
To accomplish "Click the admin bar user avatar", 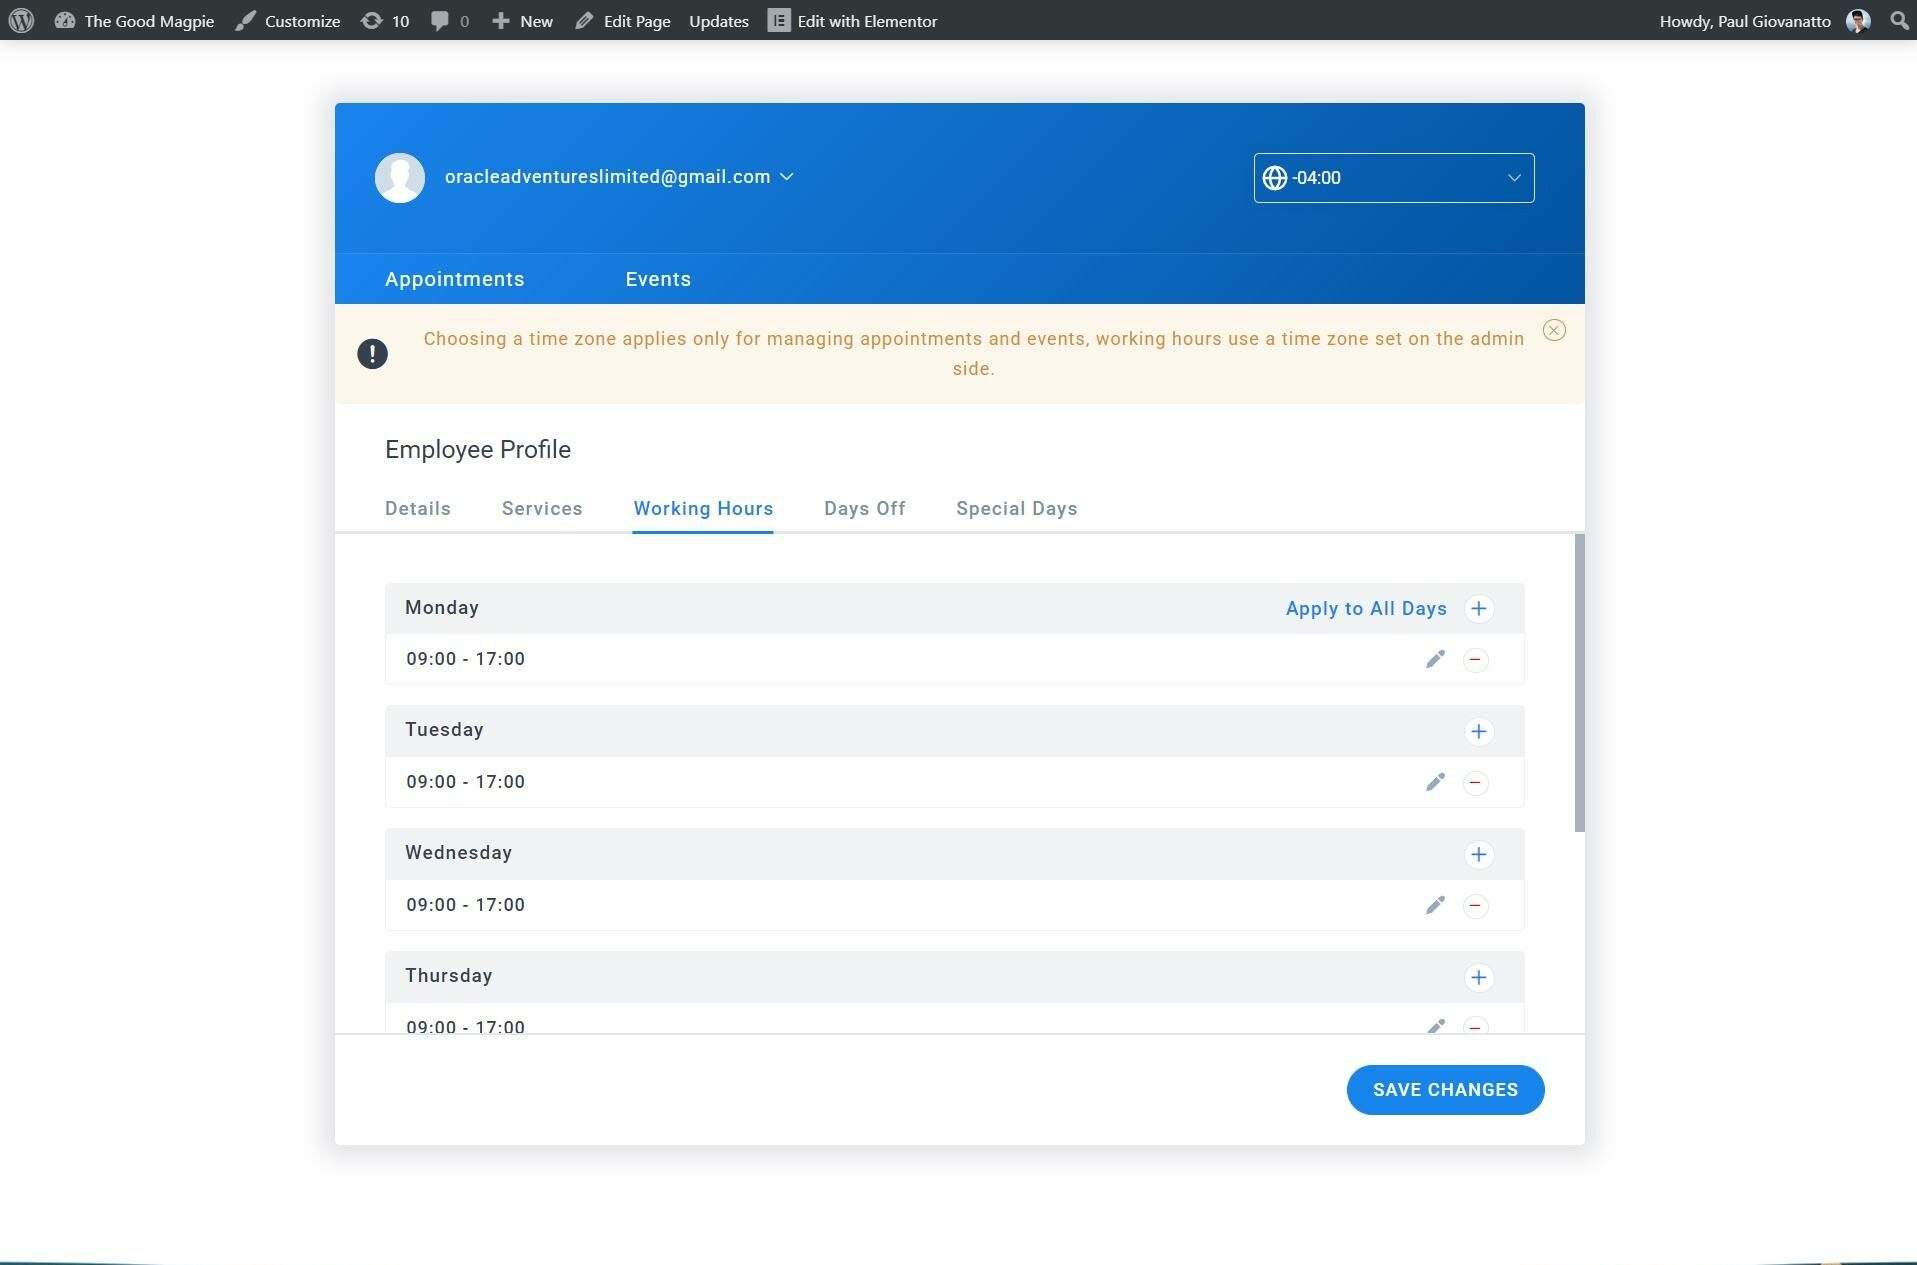I will click(1858, 21).
